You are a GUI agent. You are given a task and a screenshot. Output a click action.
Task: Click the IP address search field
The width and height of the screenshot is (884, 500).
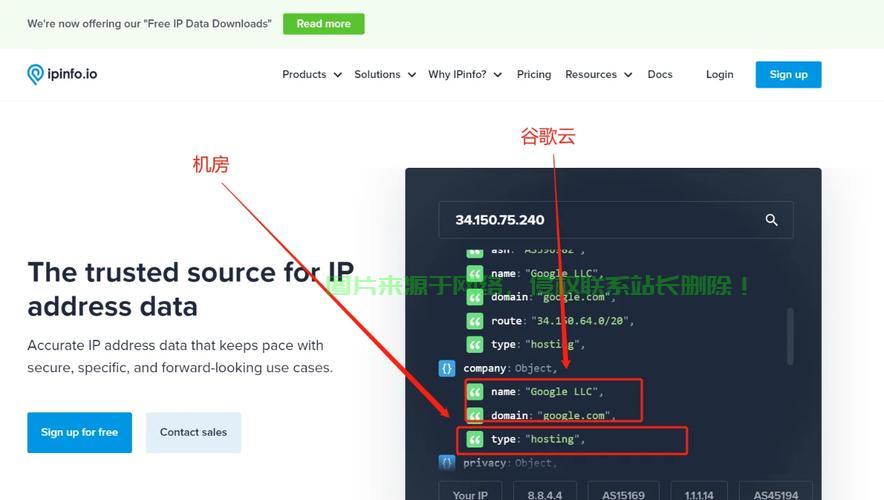(x=616, y=220)
